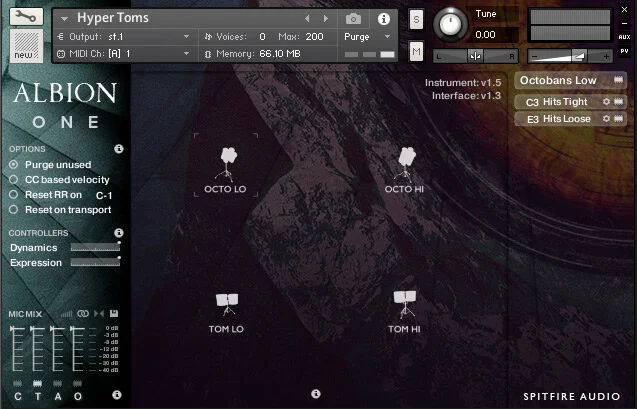Click the MIC MIX info icon

tap(117, 395)
